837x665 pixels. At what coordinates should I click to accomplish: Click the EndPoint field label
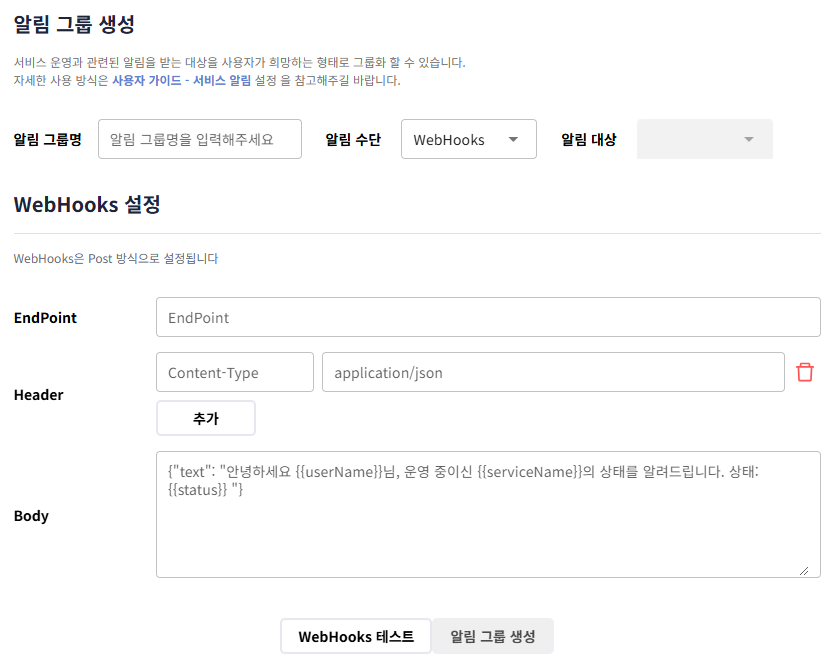coord(45,318)
